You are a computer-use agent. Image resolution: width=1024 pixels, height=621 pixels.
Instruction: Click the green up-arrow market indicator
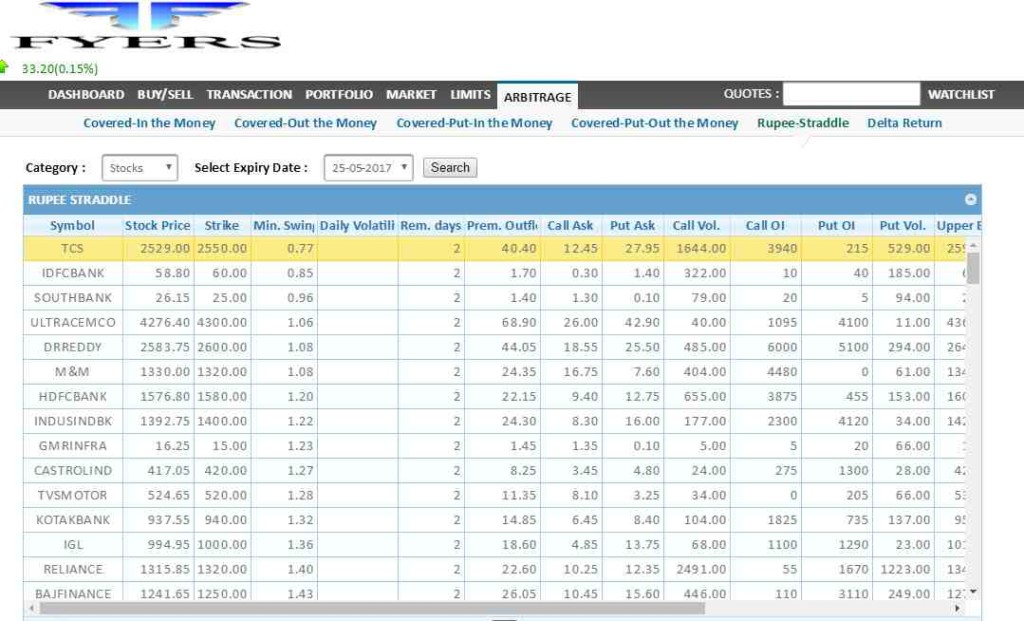click(4, 68)
